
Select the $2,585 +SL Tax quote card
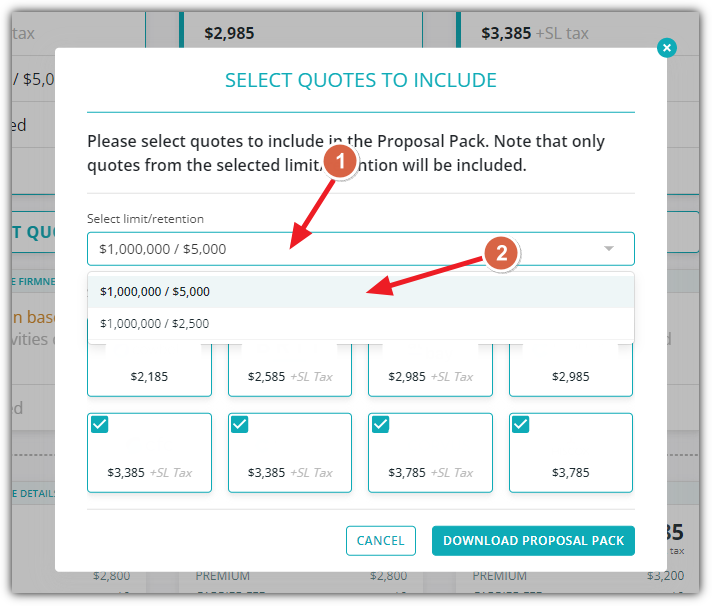tap(290, 370)
